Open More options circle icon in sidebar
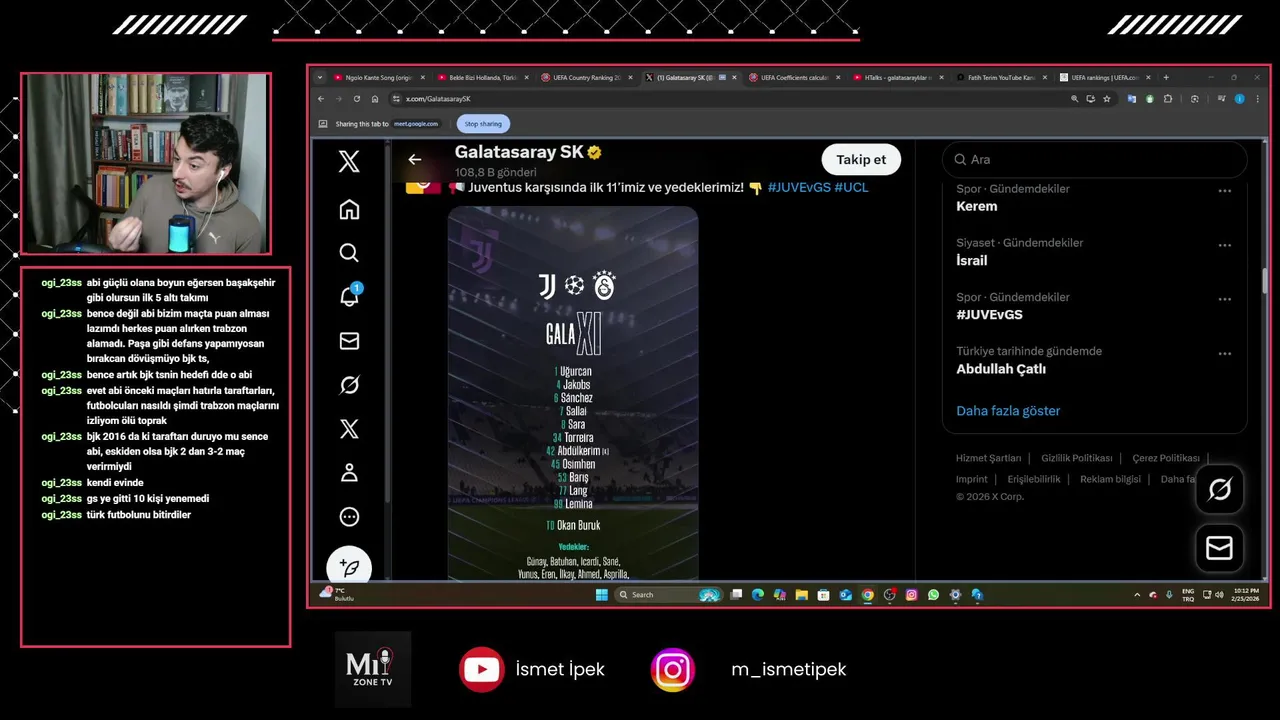1280x720 pixels. 349,517
